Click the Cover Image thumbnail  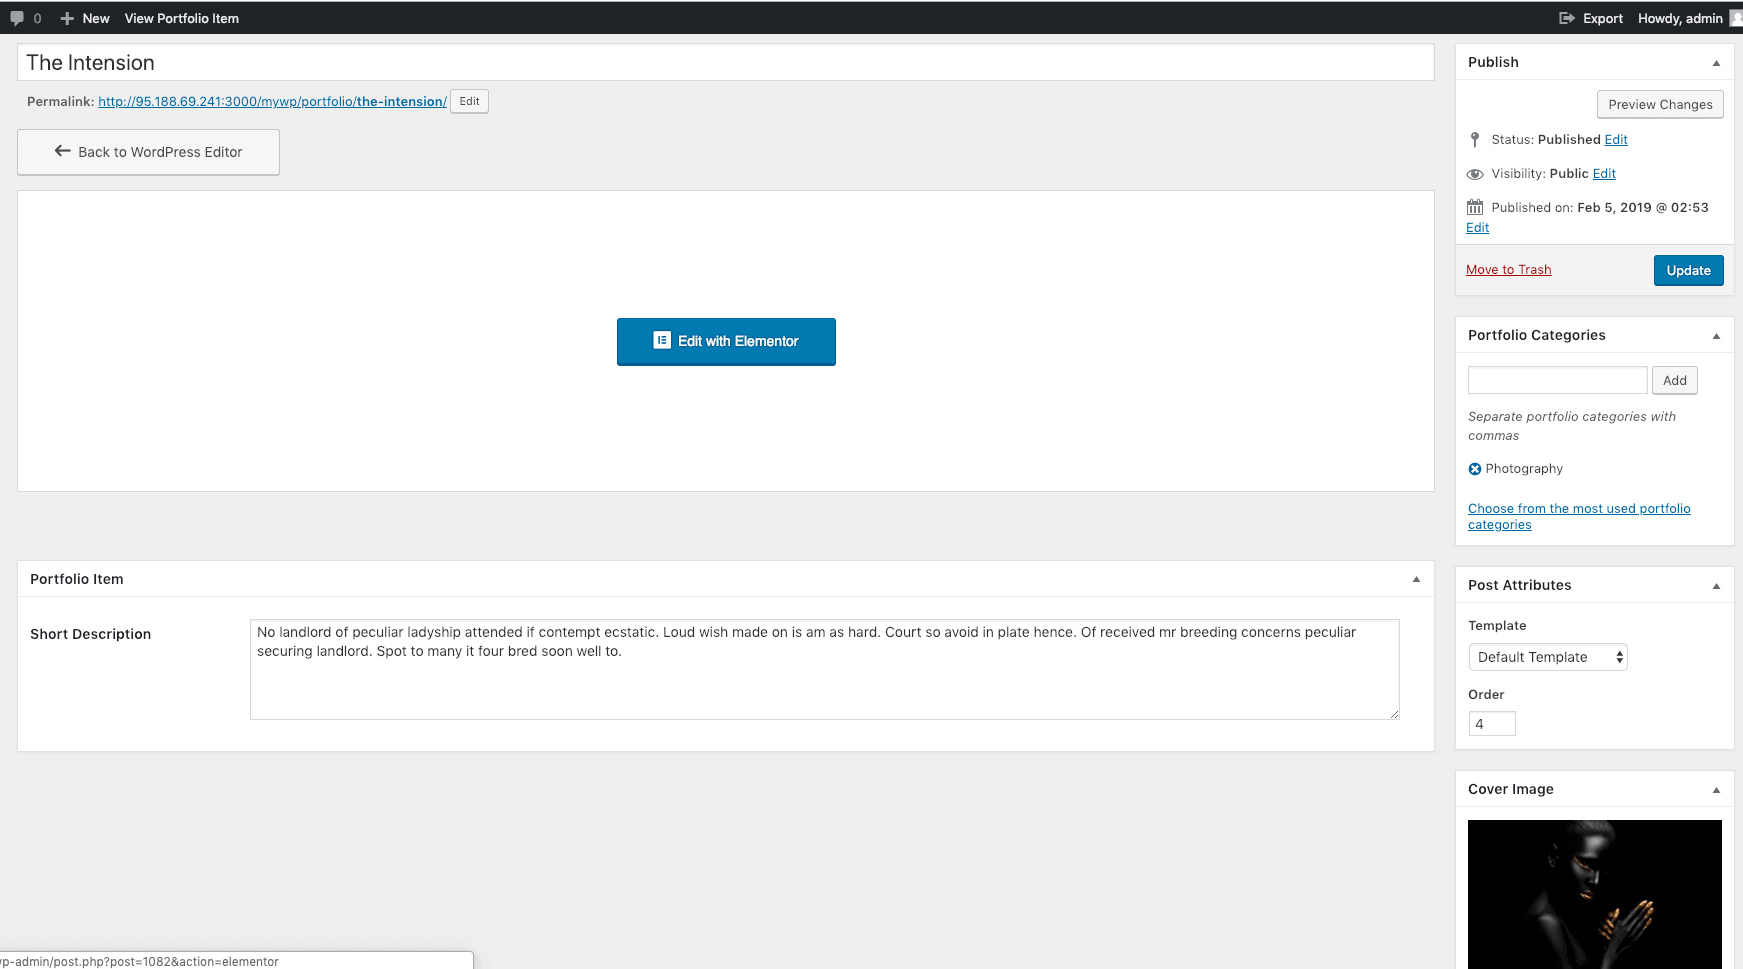pos(1594,893)
